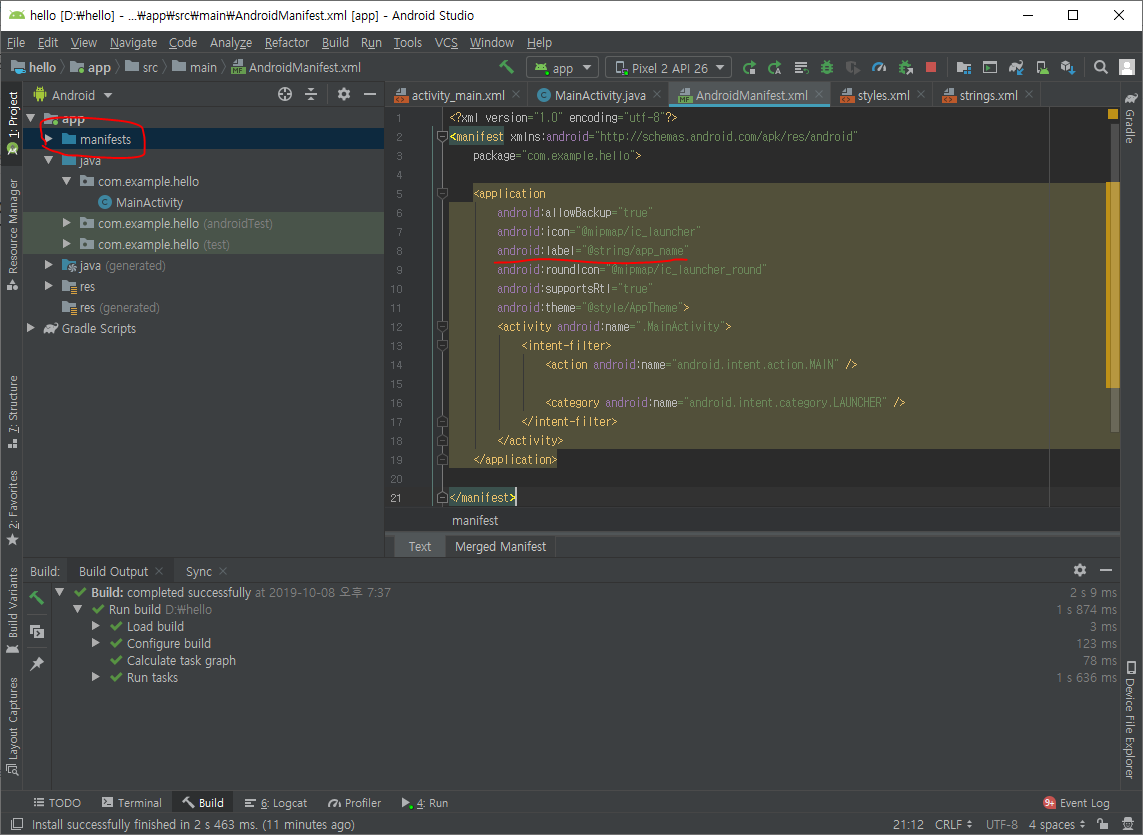Open the Android project view dropdown
Screen dimensions: 1143x835
click(x=72, y=95)
